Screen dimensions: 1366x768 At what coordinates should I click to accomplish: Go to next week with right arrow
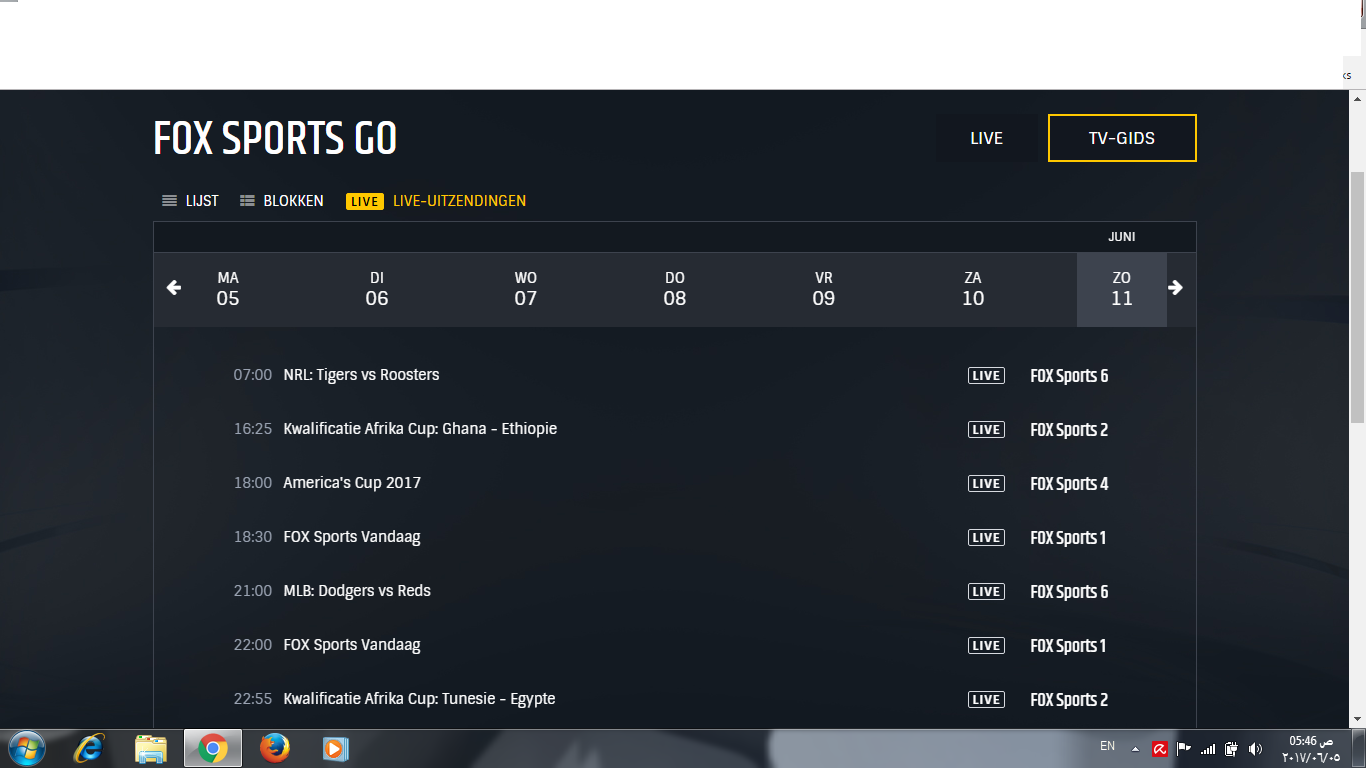click(1176, 288)
